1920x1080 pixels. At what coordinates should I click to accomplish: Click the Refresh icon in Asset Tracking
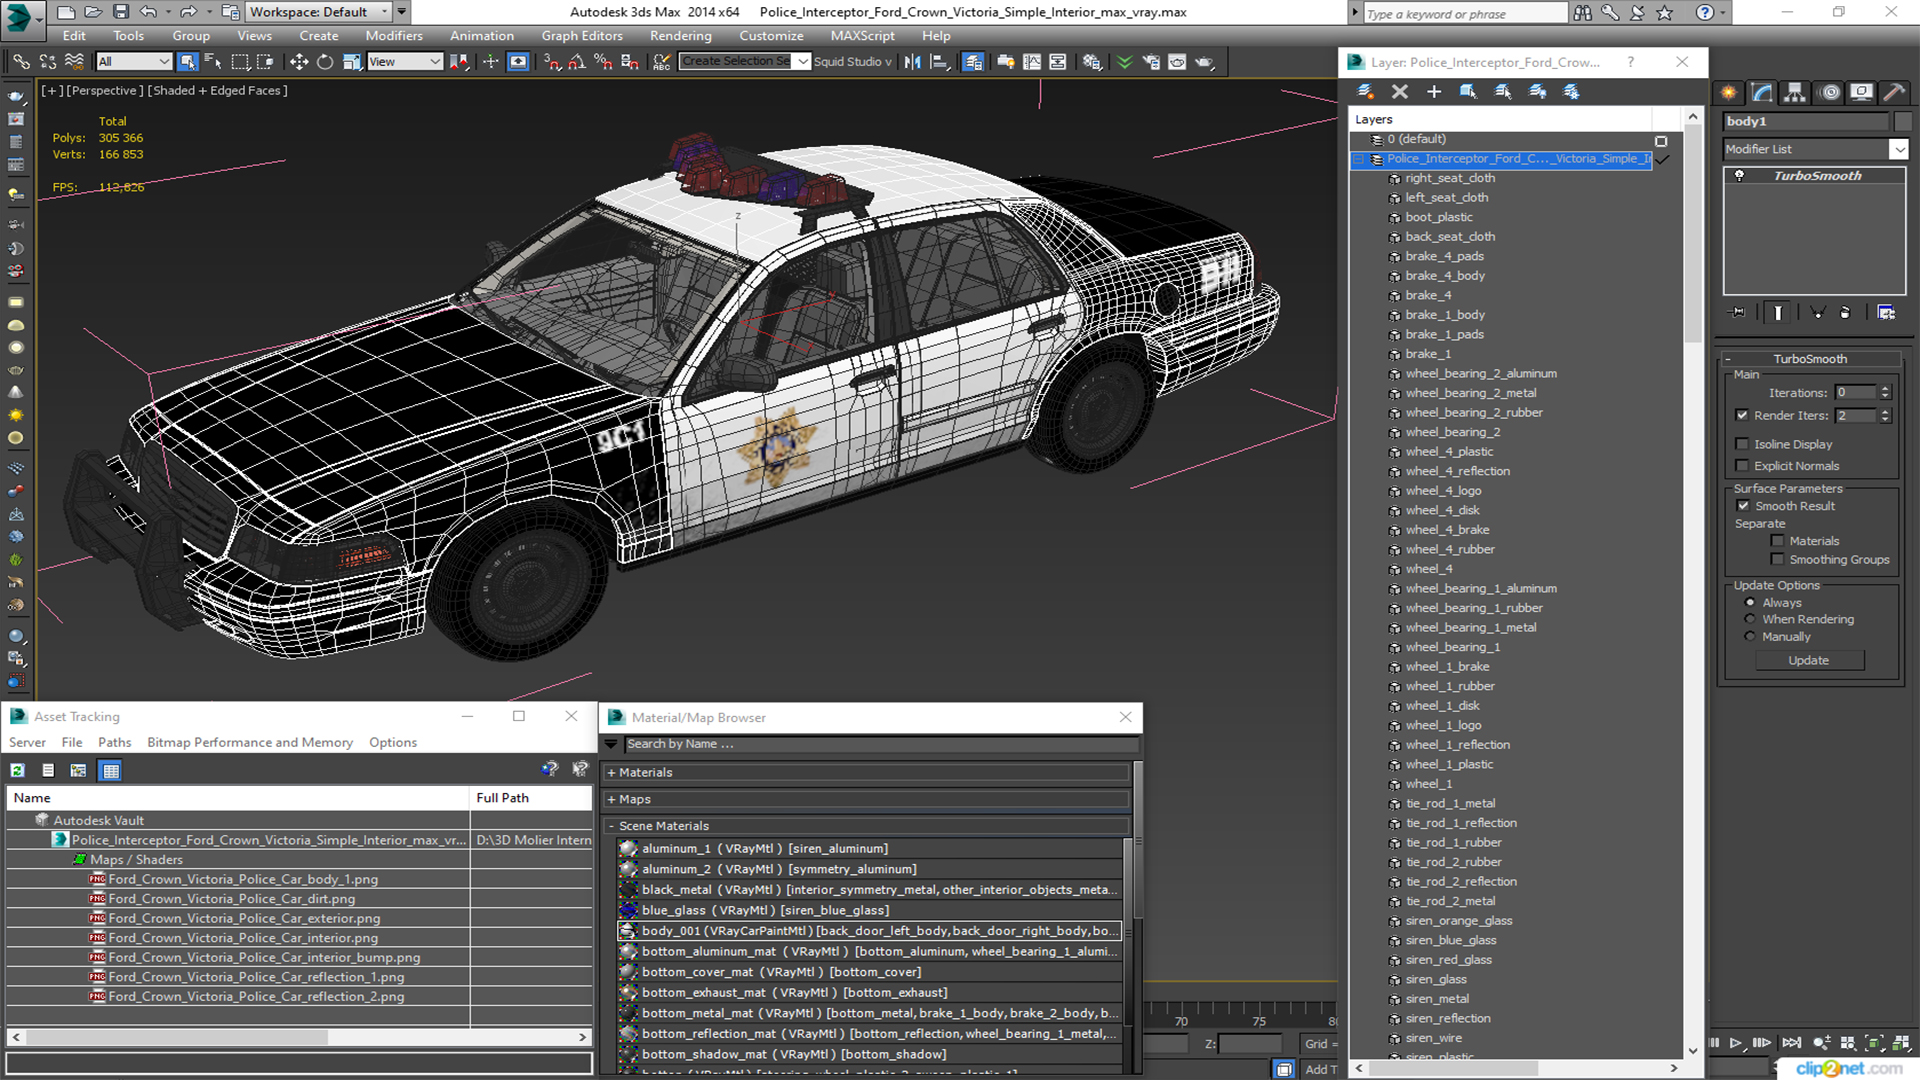pos(17,770)
